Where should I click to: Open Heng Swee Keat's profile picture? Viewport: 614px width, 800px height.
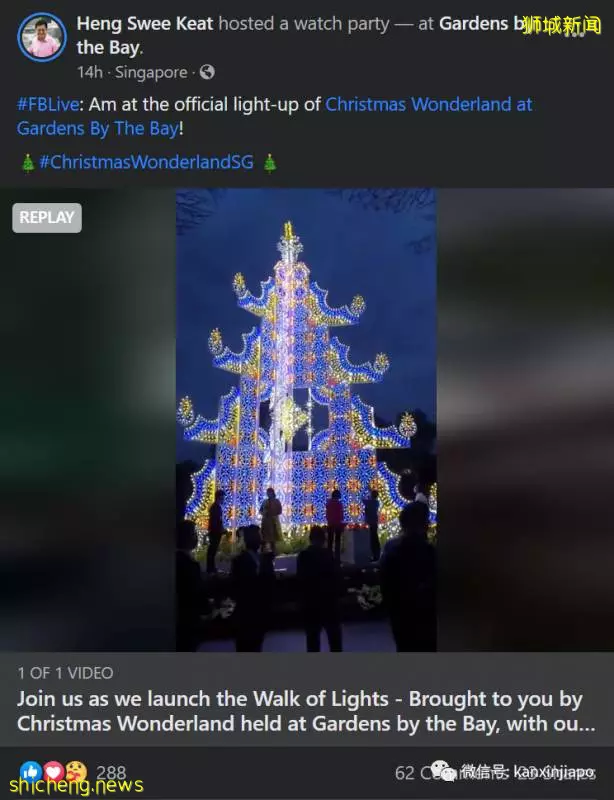42,38
